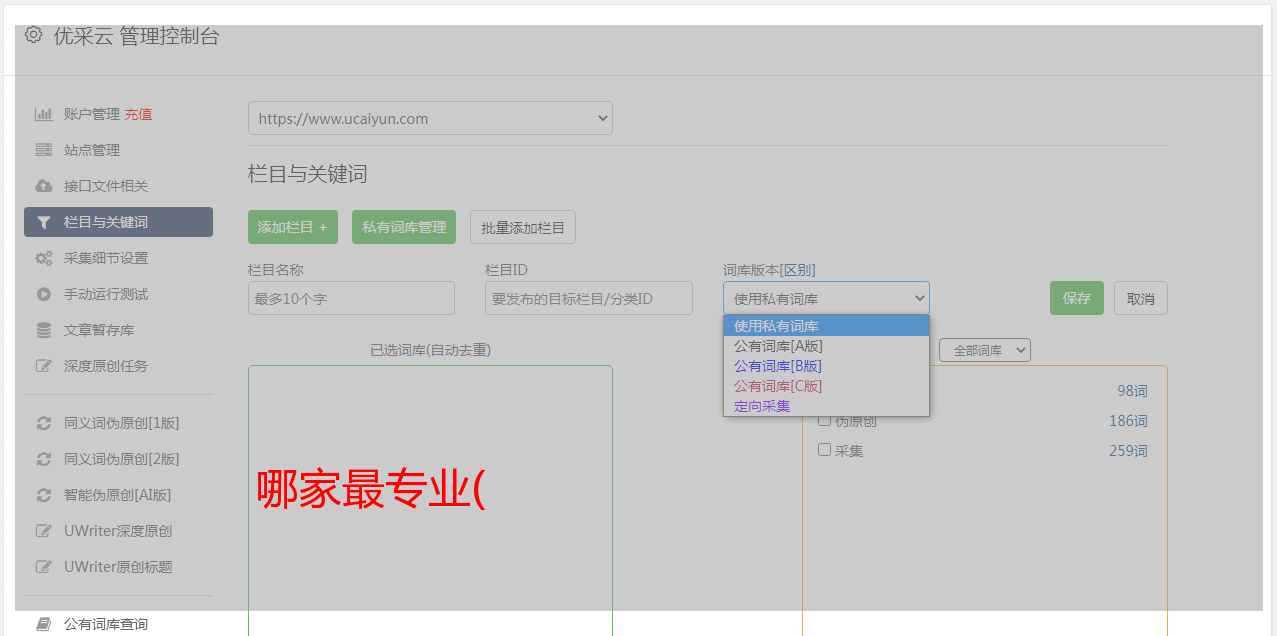Tick the 采集 checkbox

[x=825, y=450]
